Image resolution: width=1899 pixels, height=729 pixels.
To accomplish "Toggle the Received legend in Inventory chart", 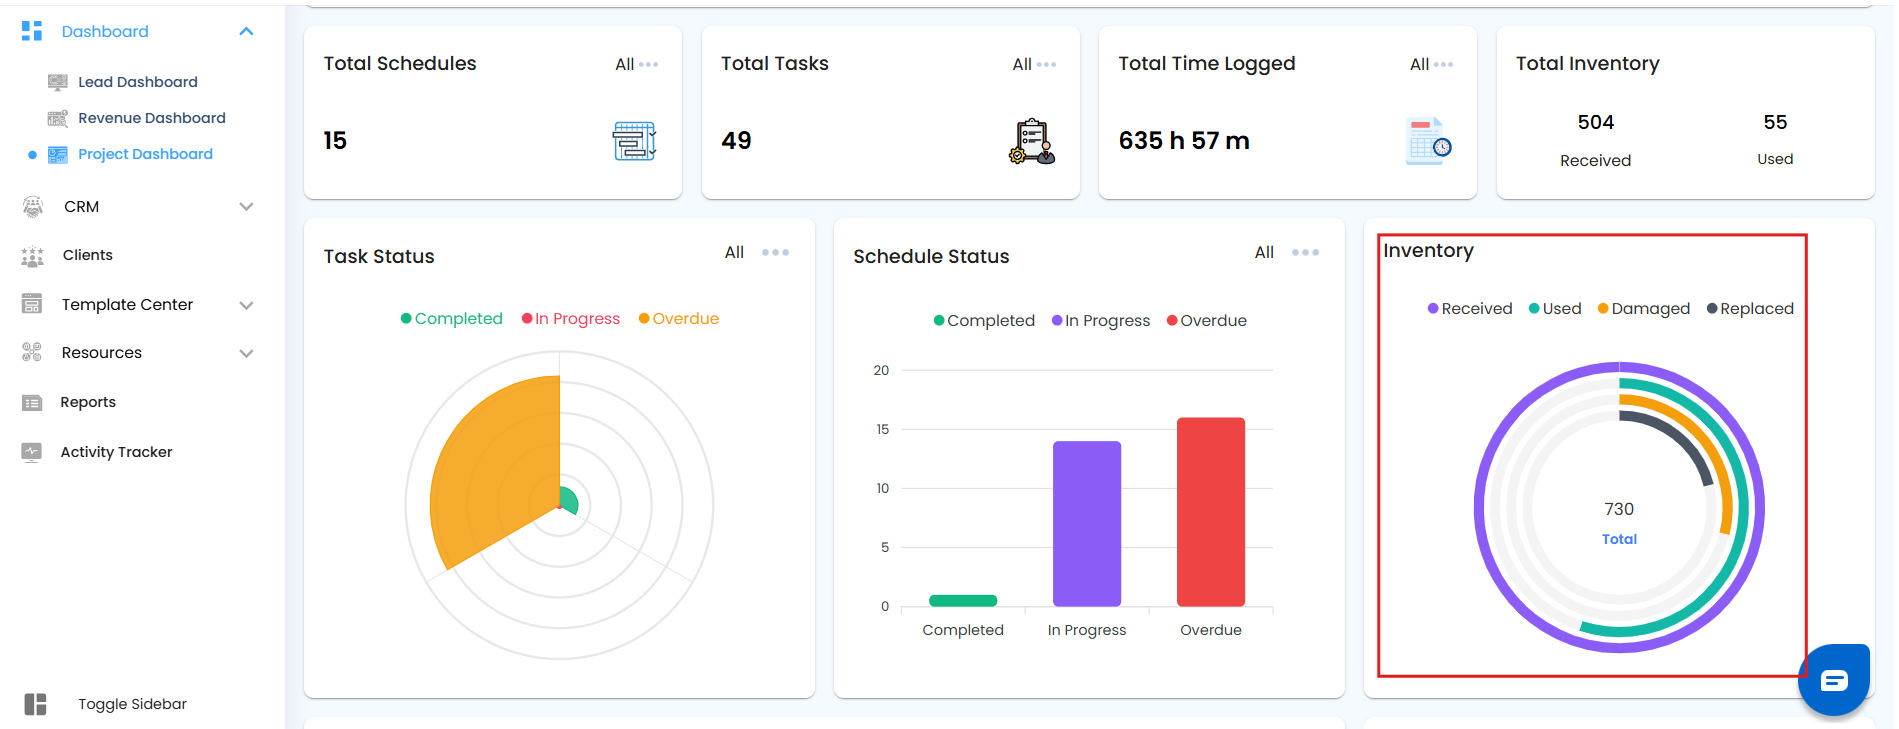I will click(1470, 309).
